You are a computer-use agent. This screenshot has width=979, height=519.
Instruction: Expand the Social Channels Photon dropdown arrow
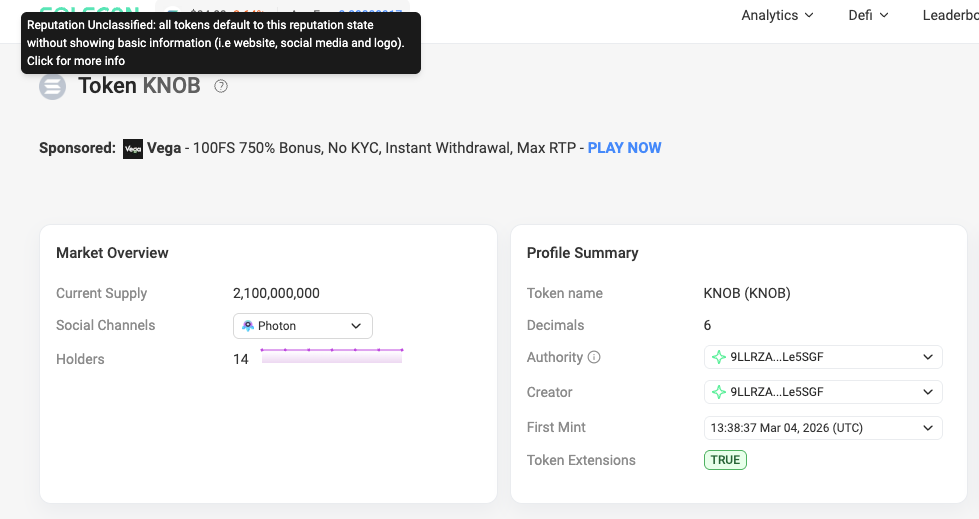(x=356, y=326)
